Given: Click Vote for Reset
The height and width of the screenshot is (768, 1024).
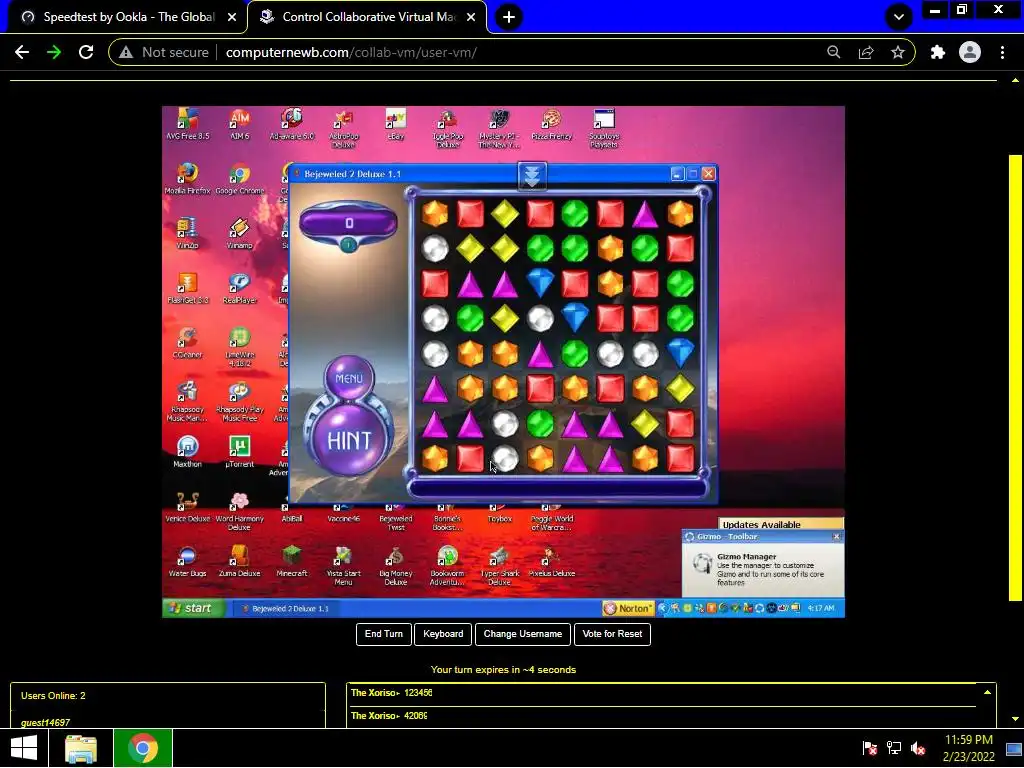Looking at the screenshot, I should (x=612, y=634).
